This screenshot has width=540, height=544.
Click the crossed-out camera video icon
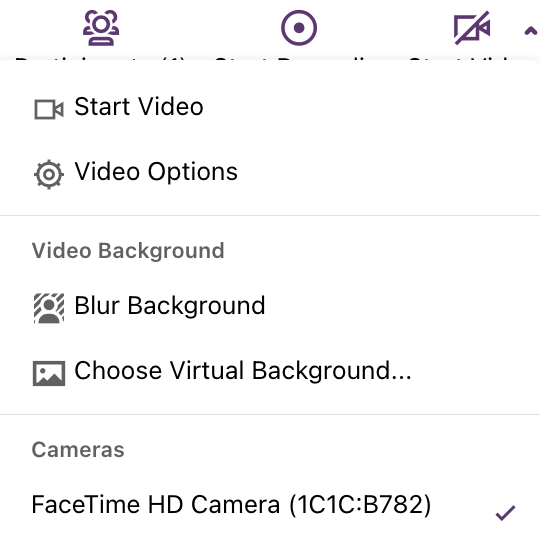[472, 28]
